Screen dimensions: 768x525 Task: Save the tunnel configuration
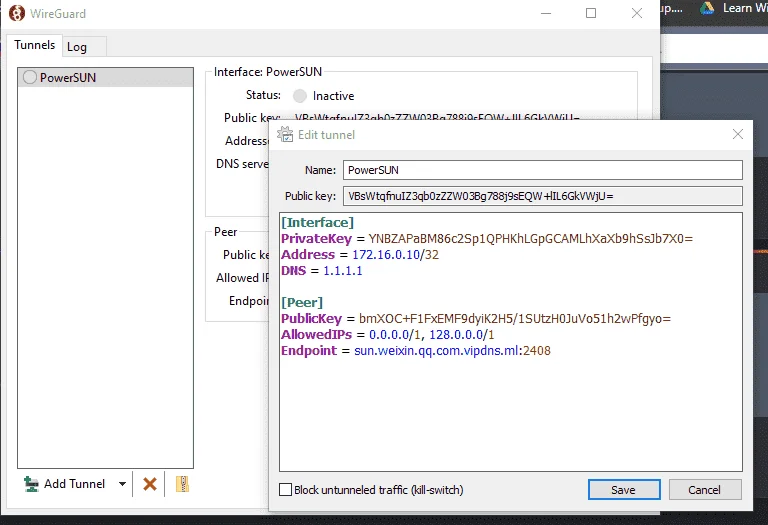(624, 490)
